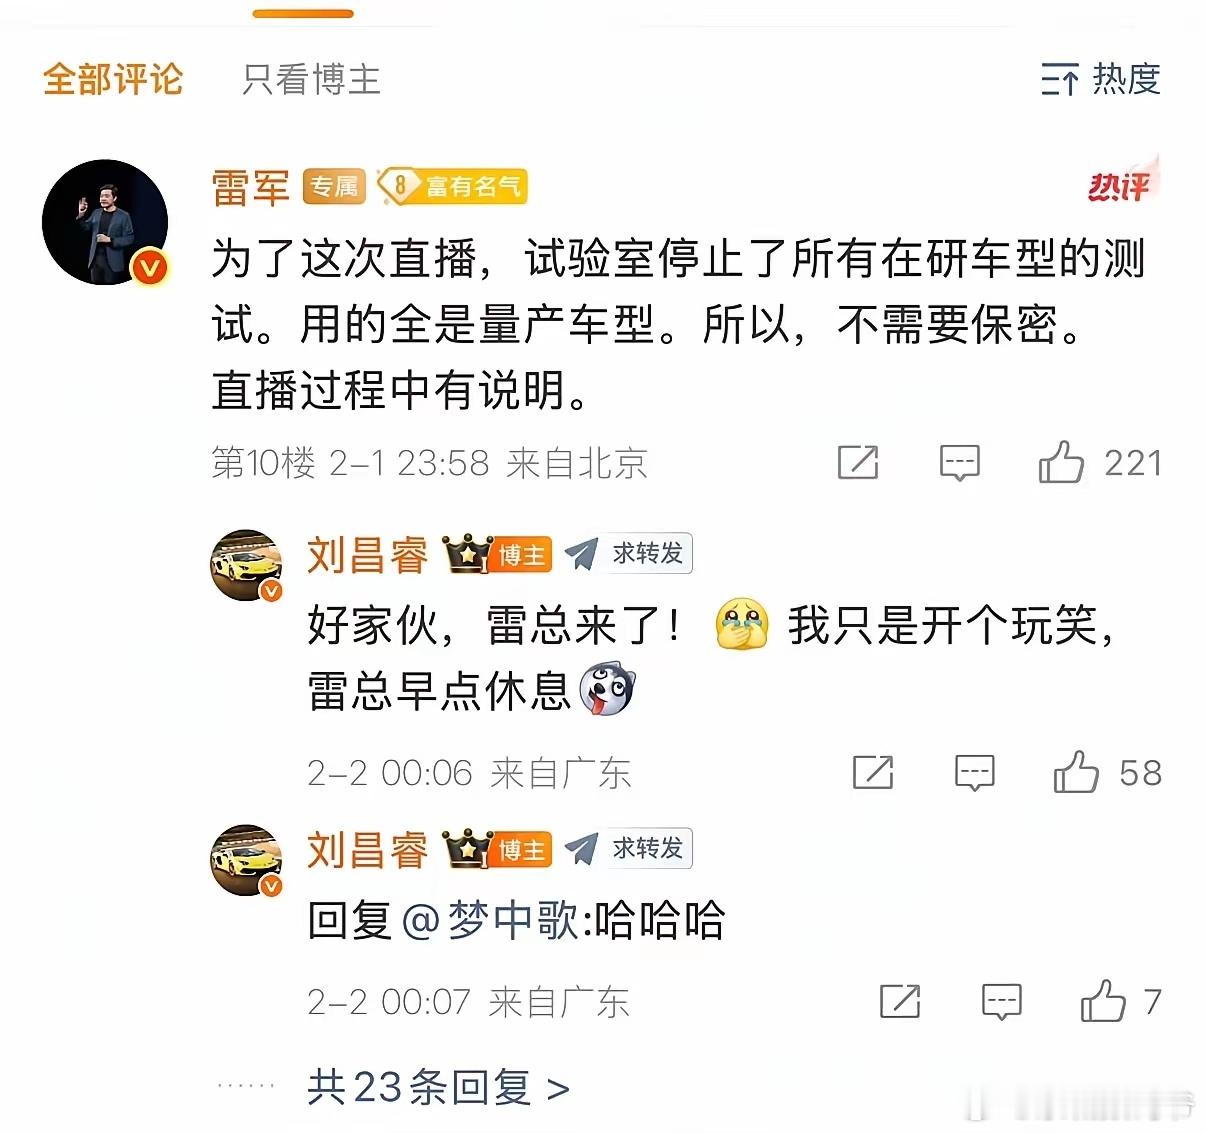
Task: Reply to 雷军's comment via bubble icon
Action: coord(959,463)
